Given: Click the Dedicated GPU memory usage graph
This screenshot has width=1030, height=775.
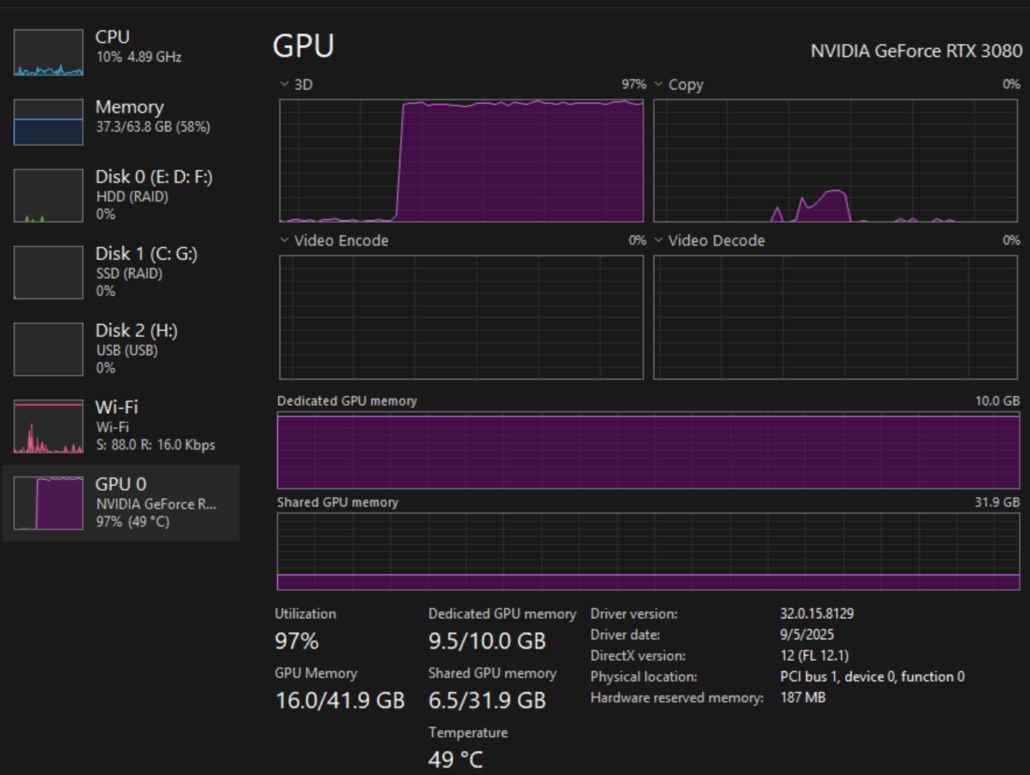Looking at the screenshot, I should (x=648, y=451).
